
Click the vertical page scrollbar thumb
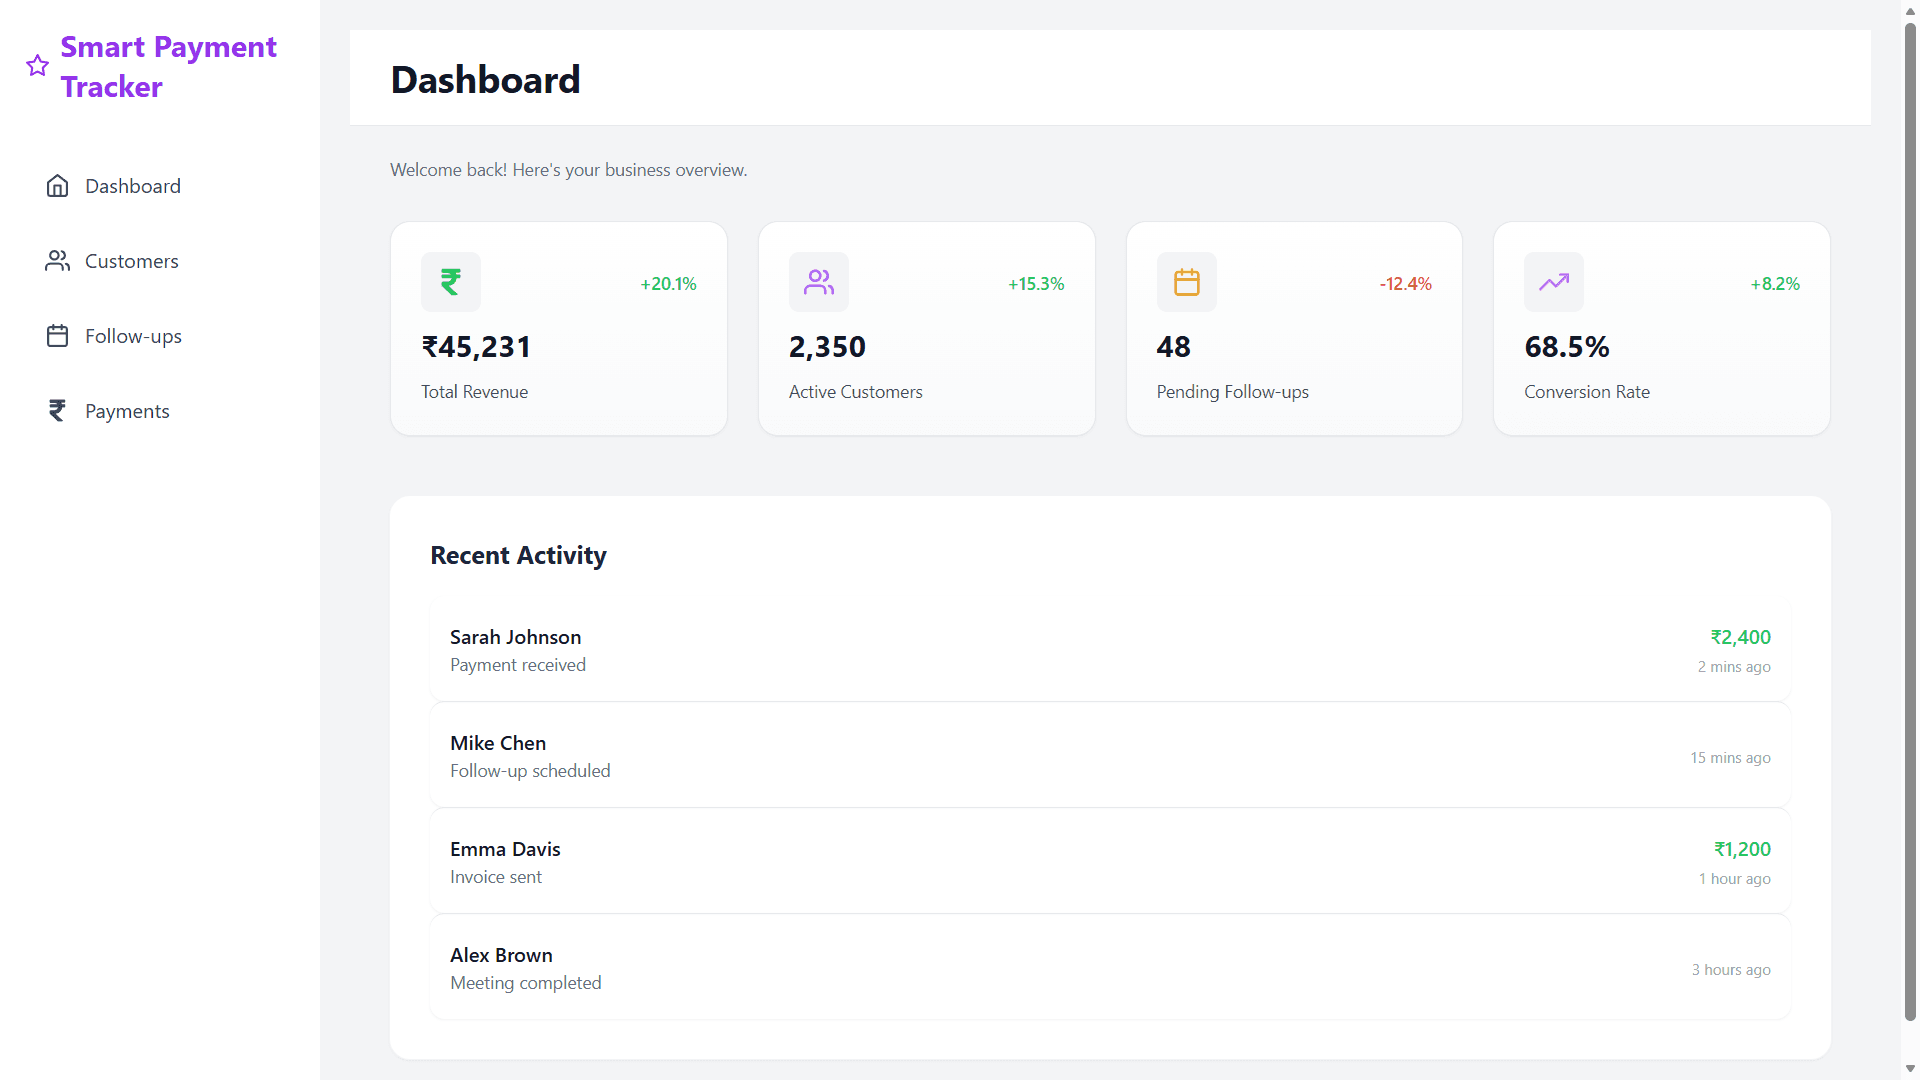(1910, 521)
